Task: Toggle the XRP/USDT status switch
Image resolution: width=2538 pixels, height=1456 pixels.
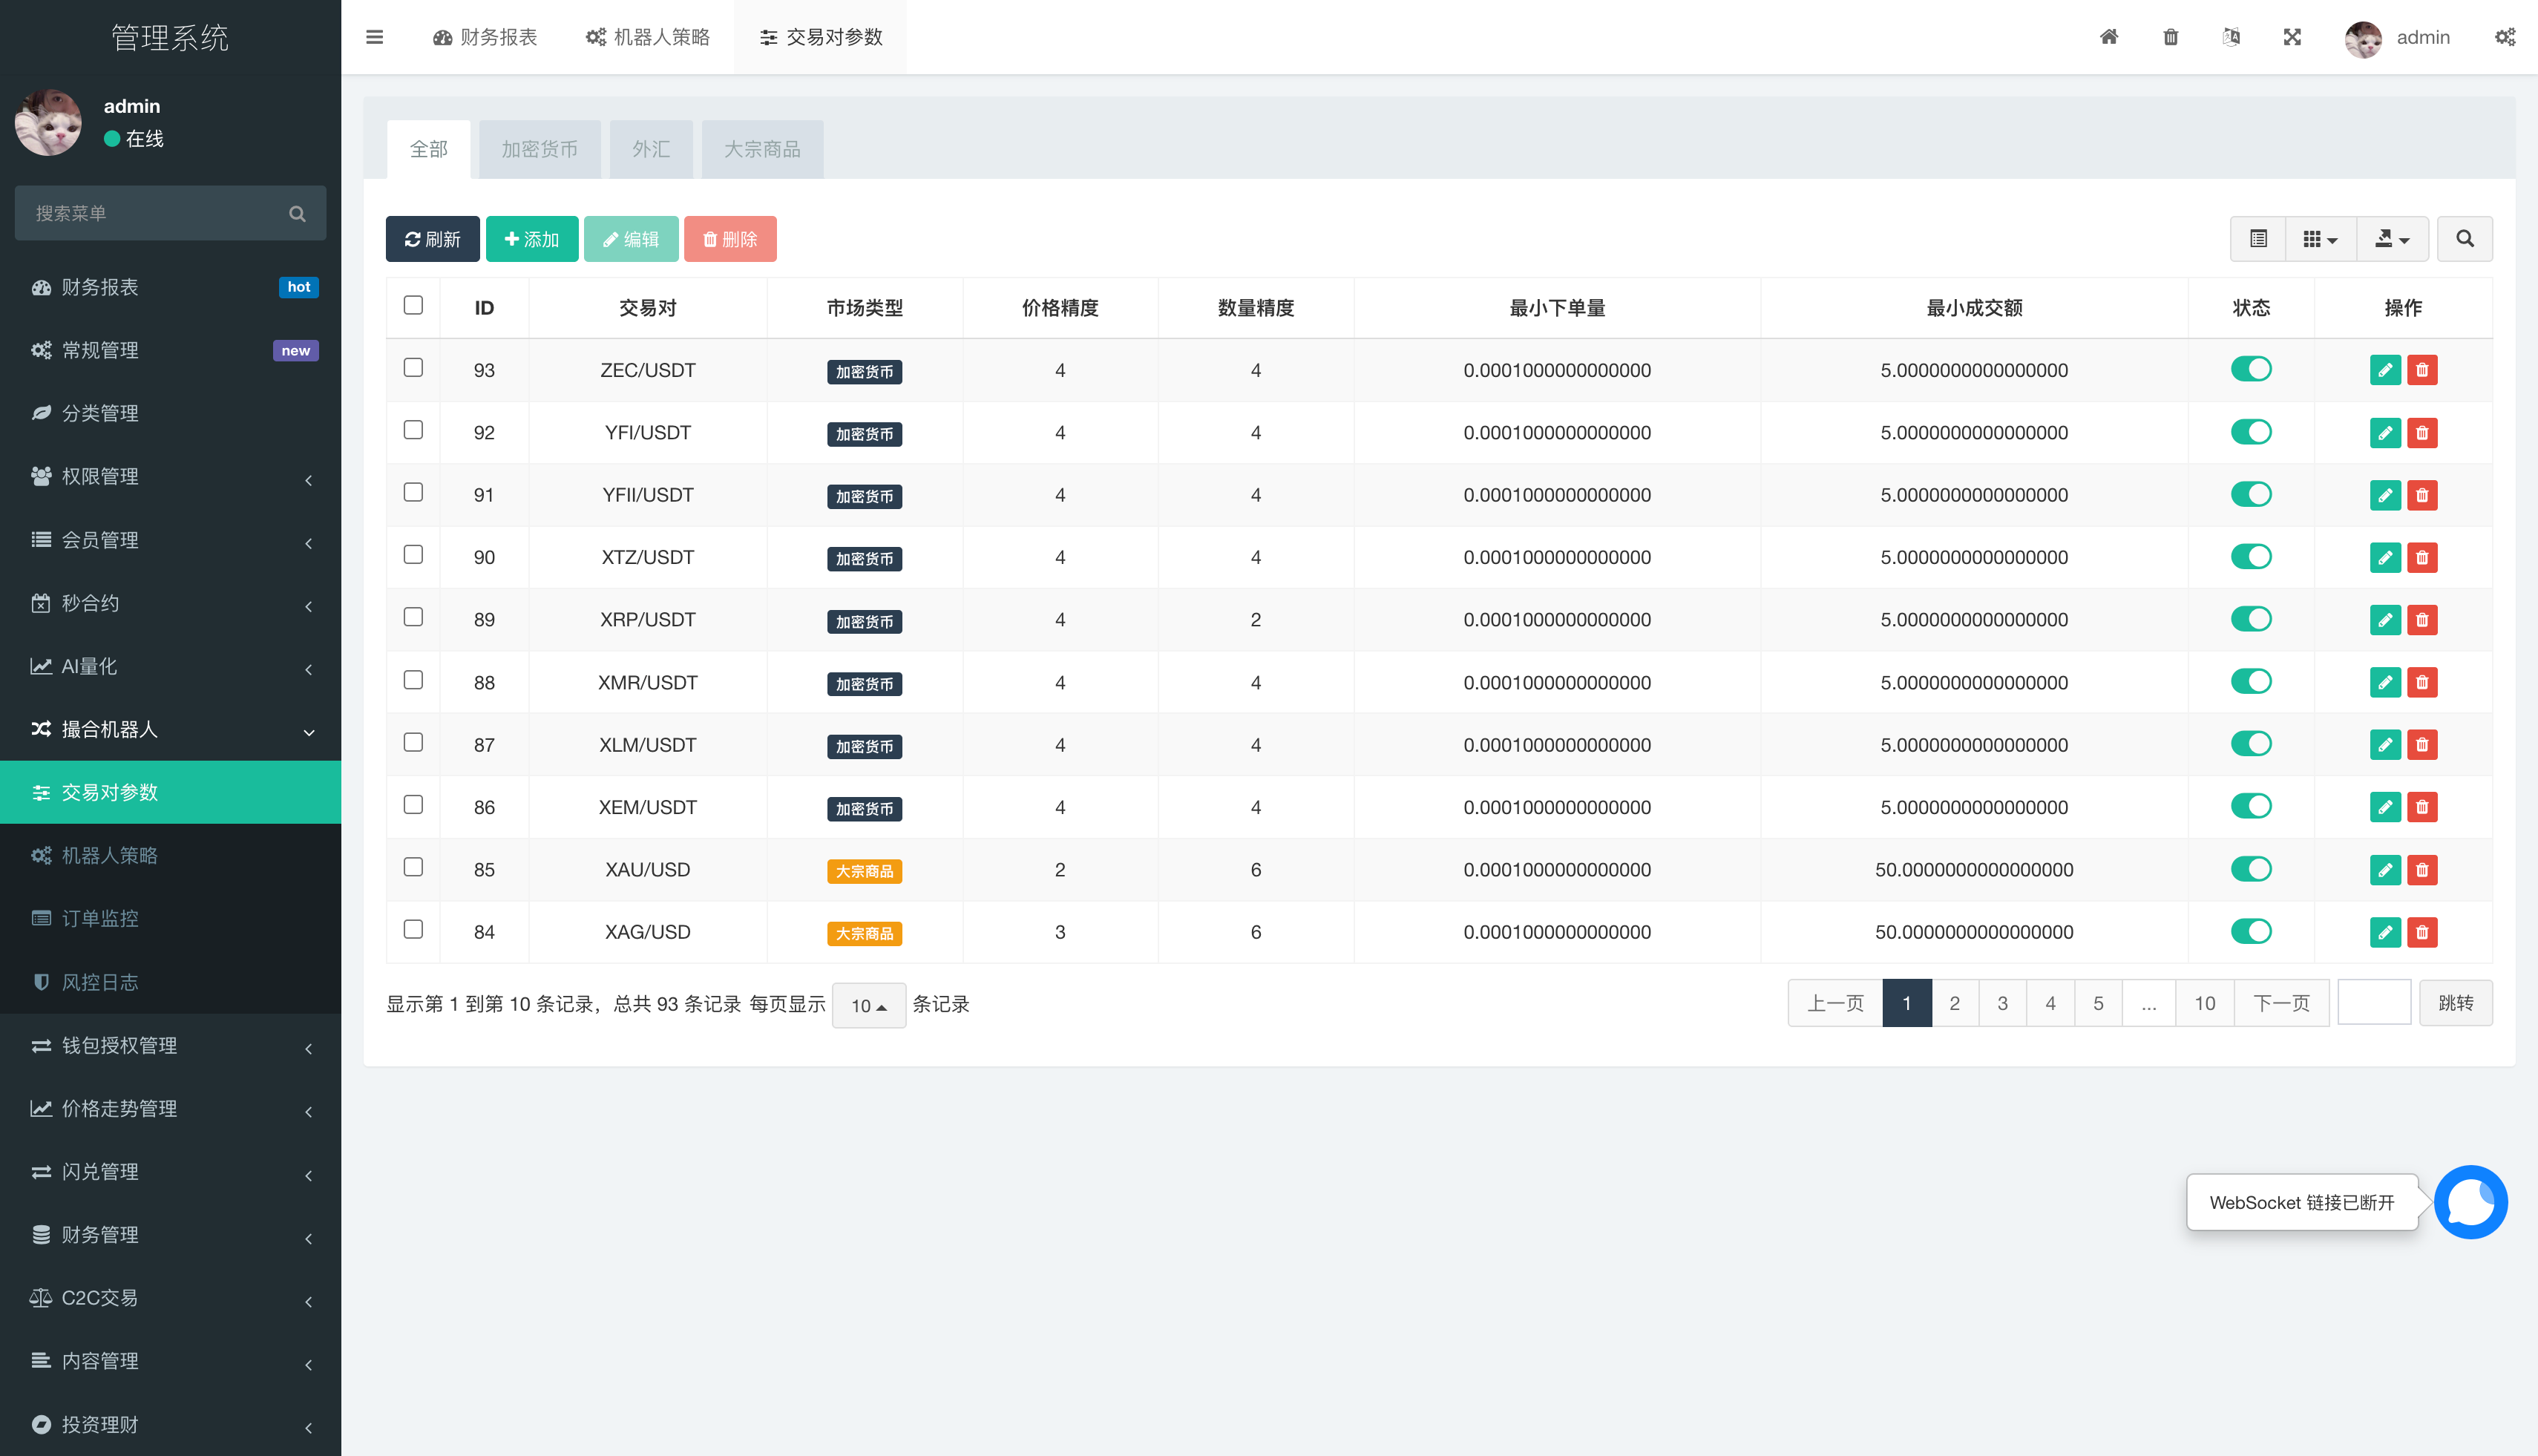Action: click(2250, 619)
